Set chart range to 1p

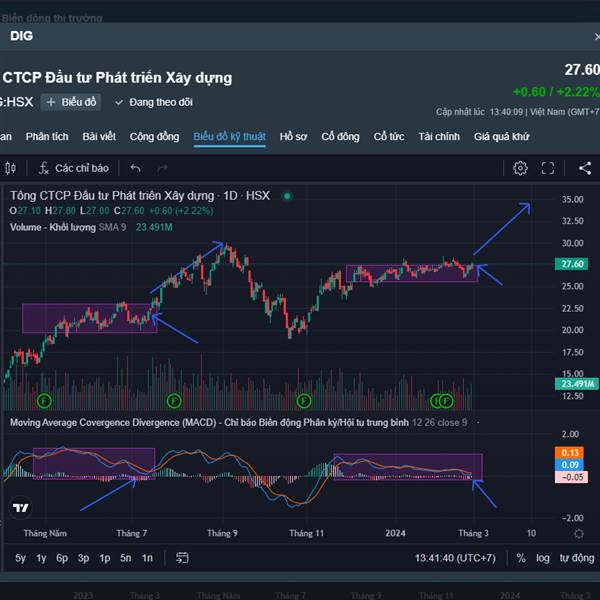coord(104,558)
